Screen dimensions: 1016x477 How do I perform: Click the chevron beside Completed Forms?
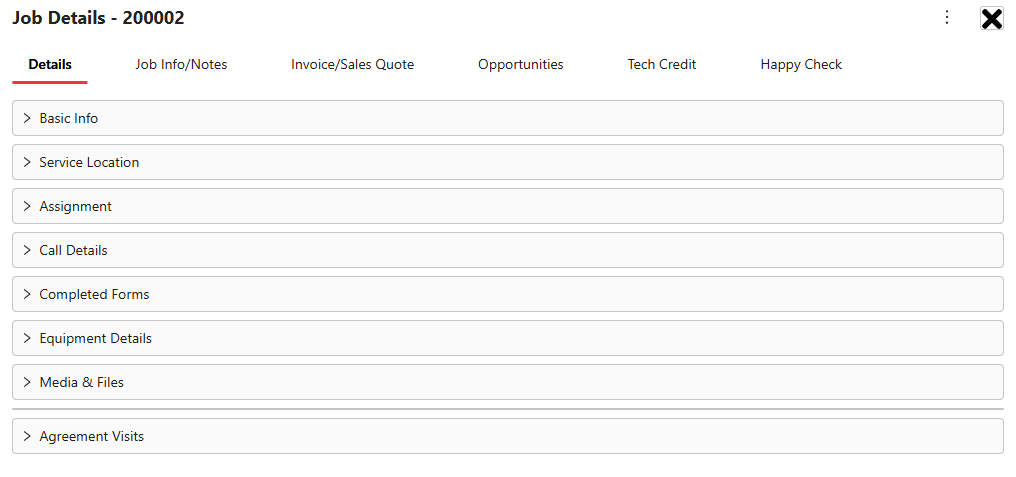27,294
